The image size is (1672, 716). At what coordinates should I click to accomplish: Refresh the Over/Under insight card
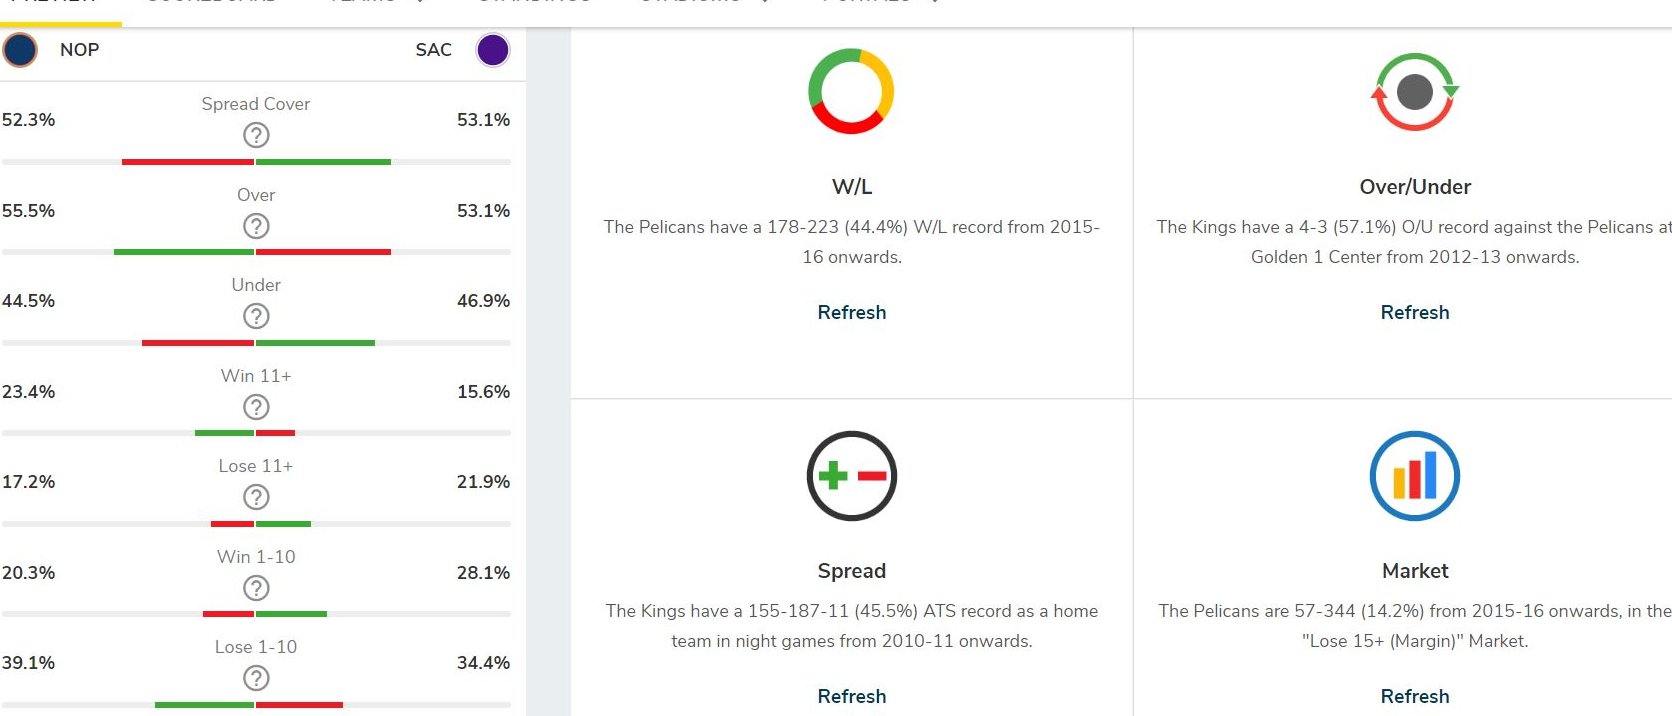pos(1414,312)
